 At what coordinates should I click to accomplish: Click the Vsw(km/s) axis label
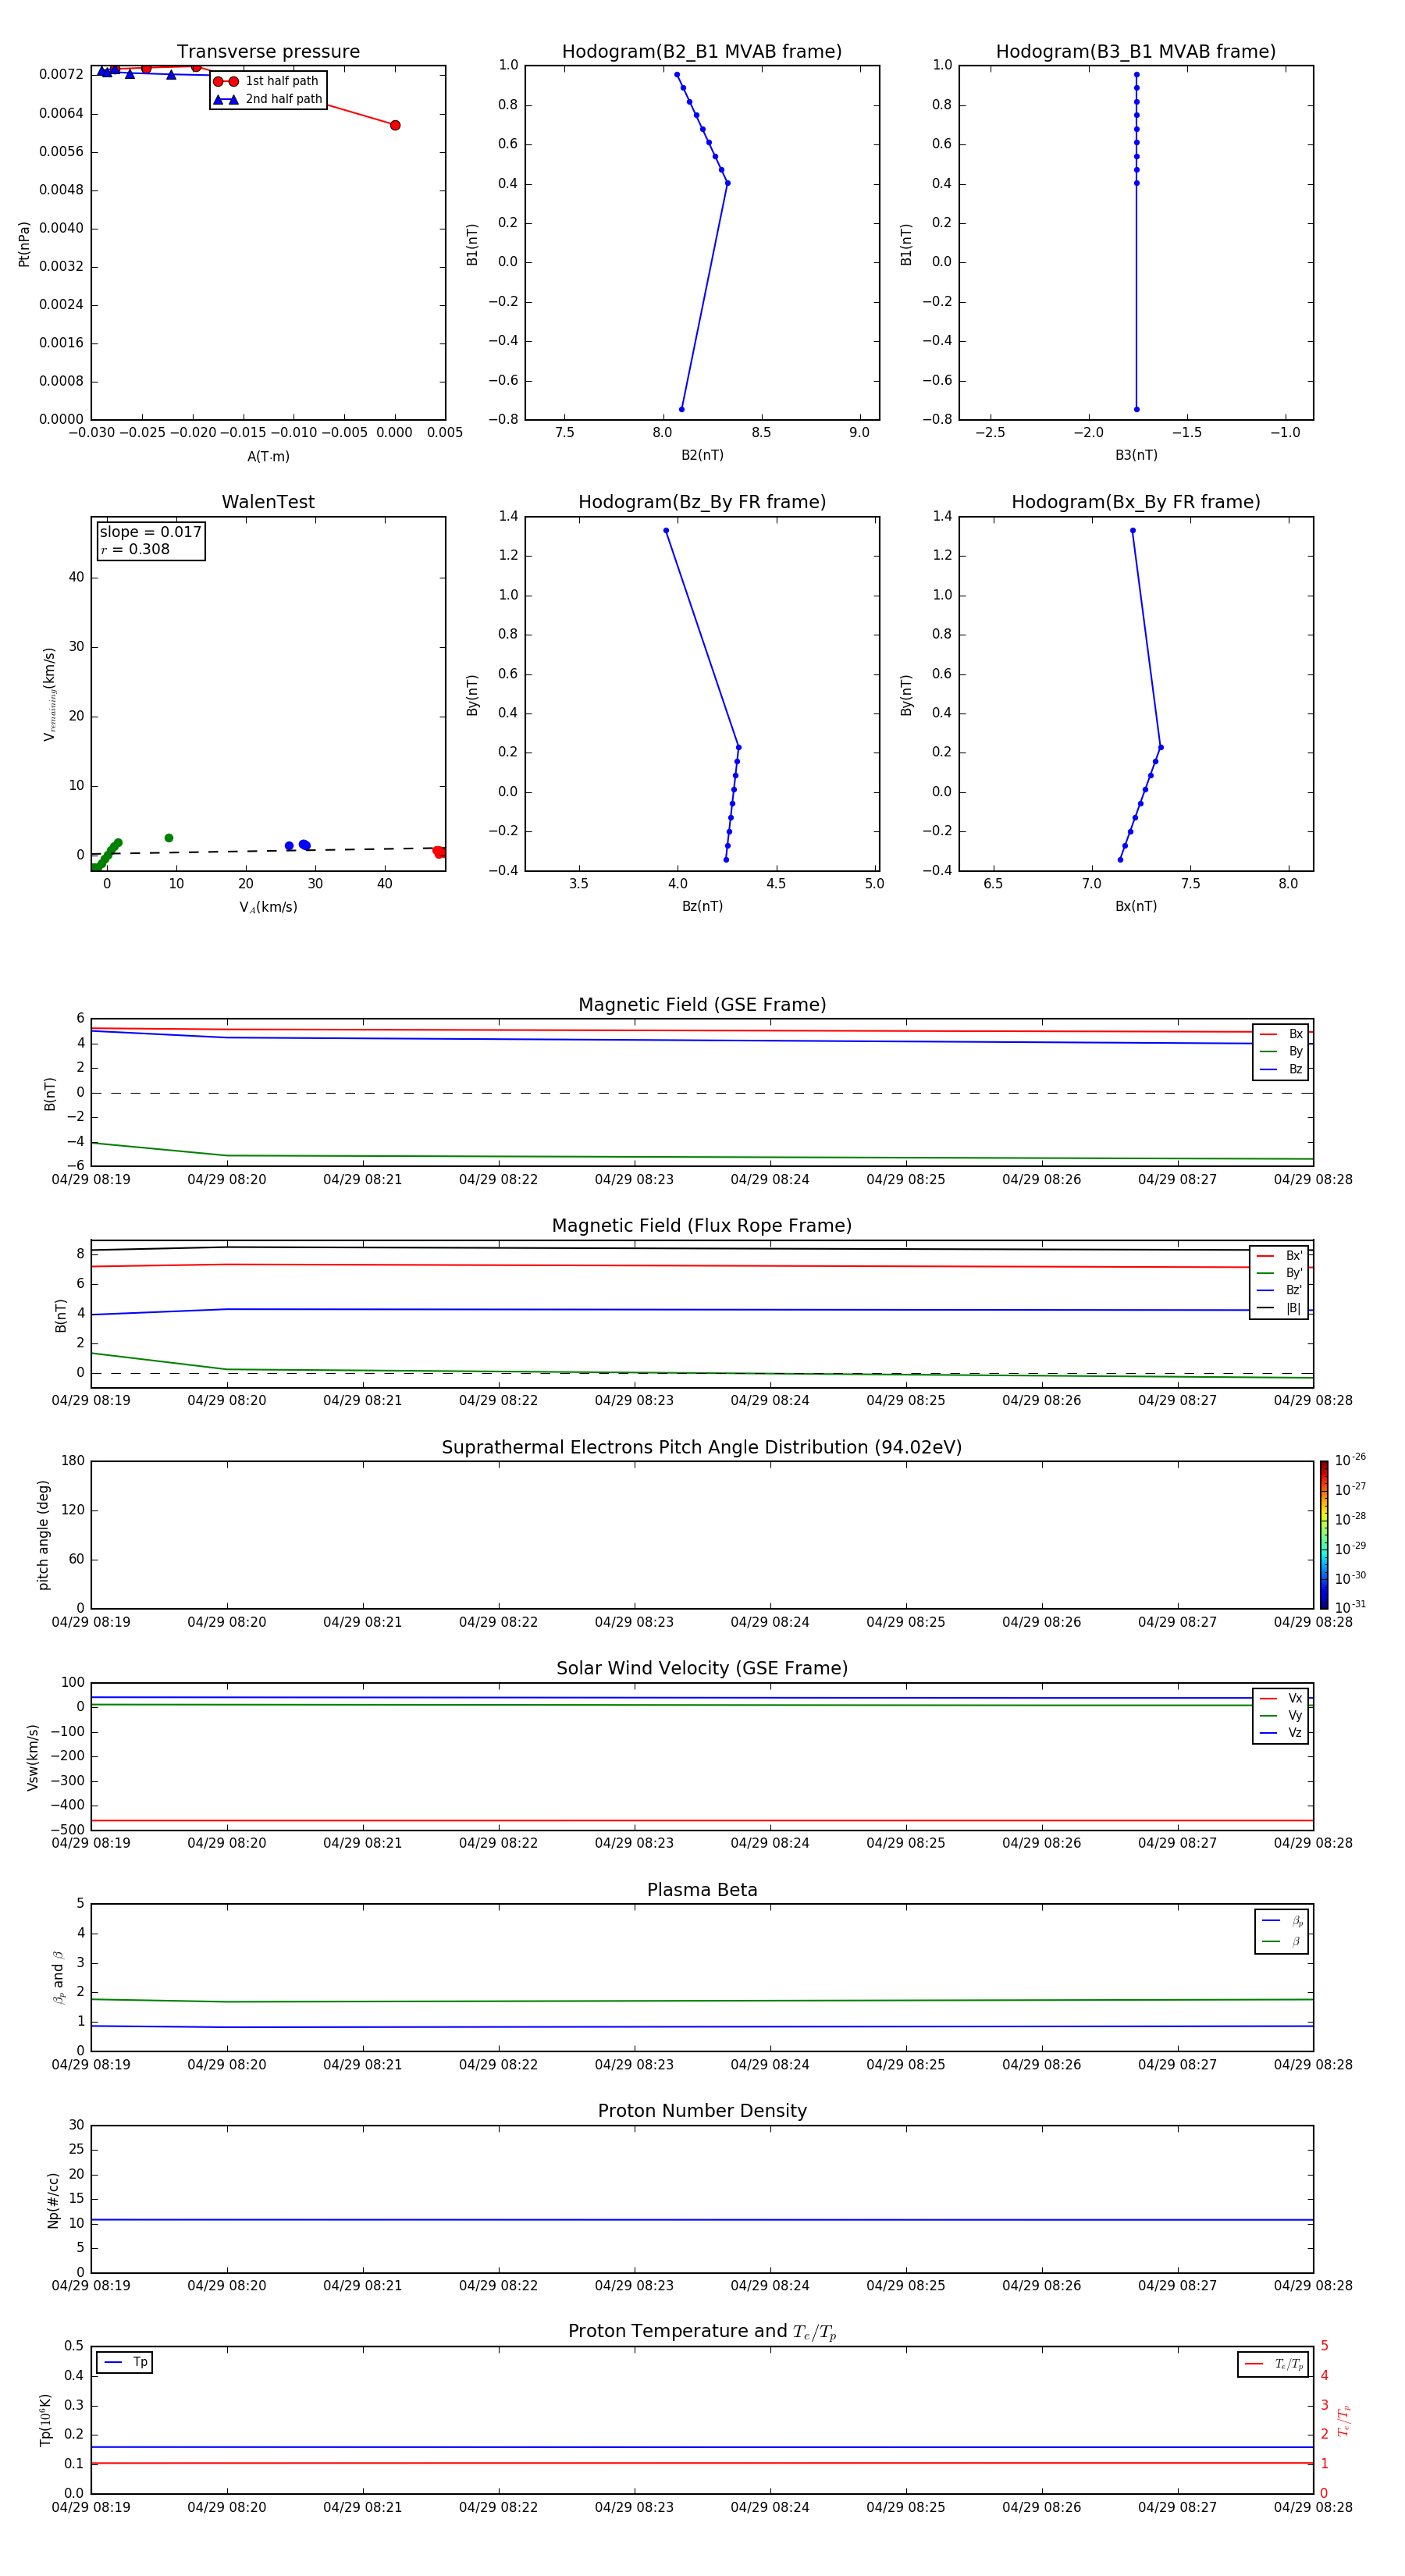[33, 1757]
